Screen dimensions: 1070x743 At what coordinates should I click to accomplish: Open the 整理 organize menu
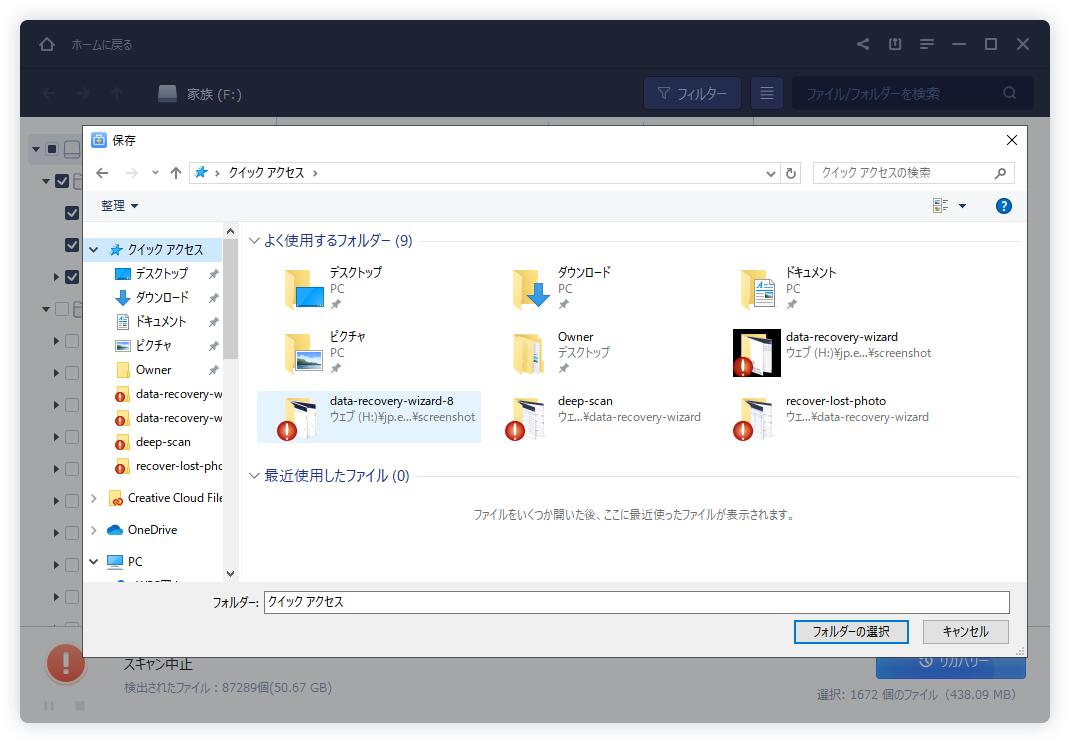pos(119,206)
